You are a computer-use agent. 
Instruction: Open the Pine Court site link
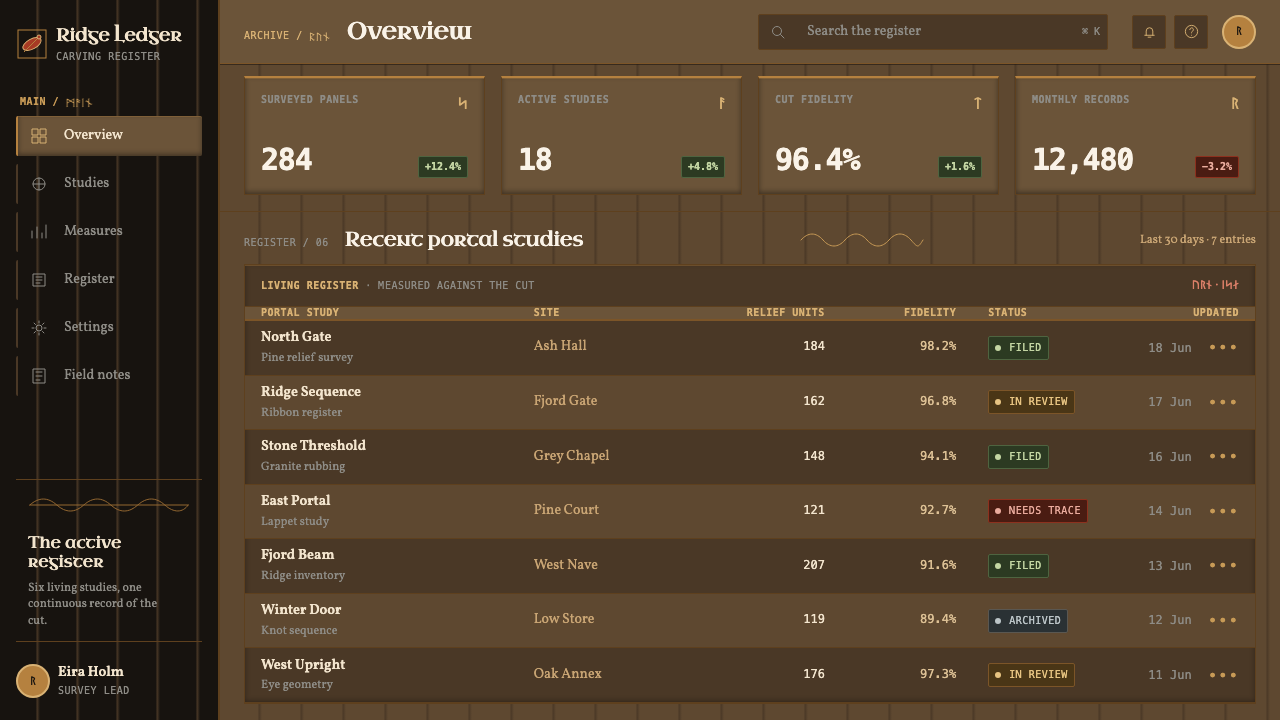566,510
